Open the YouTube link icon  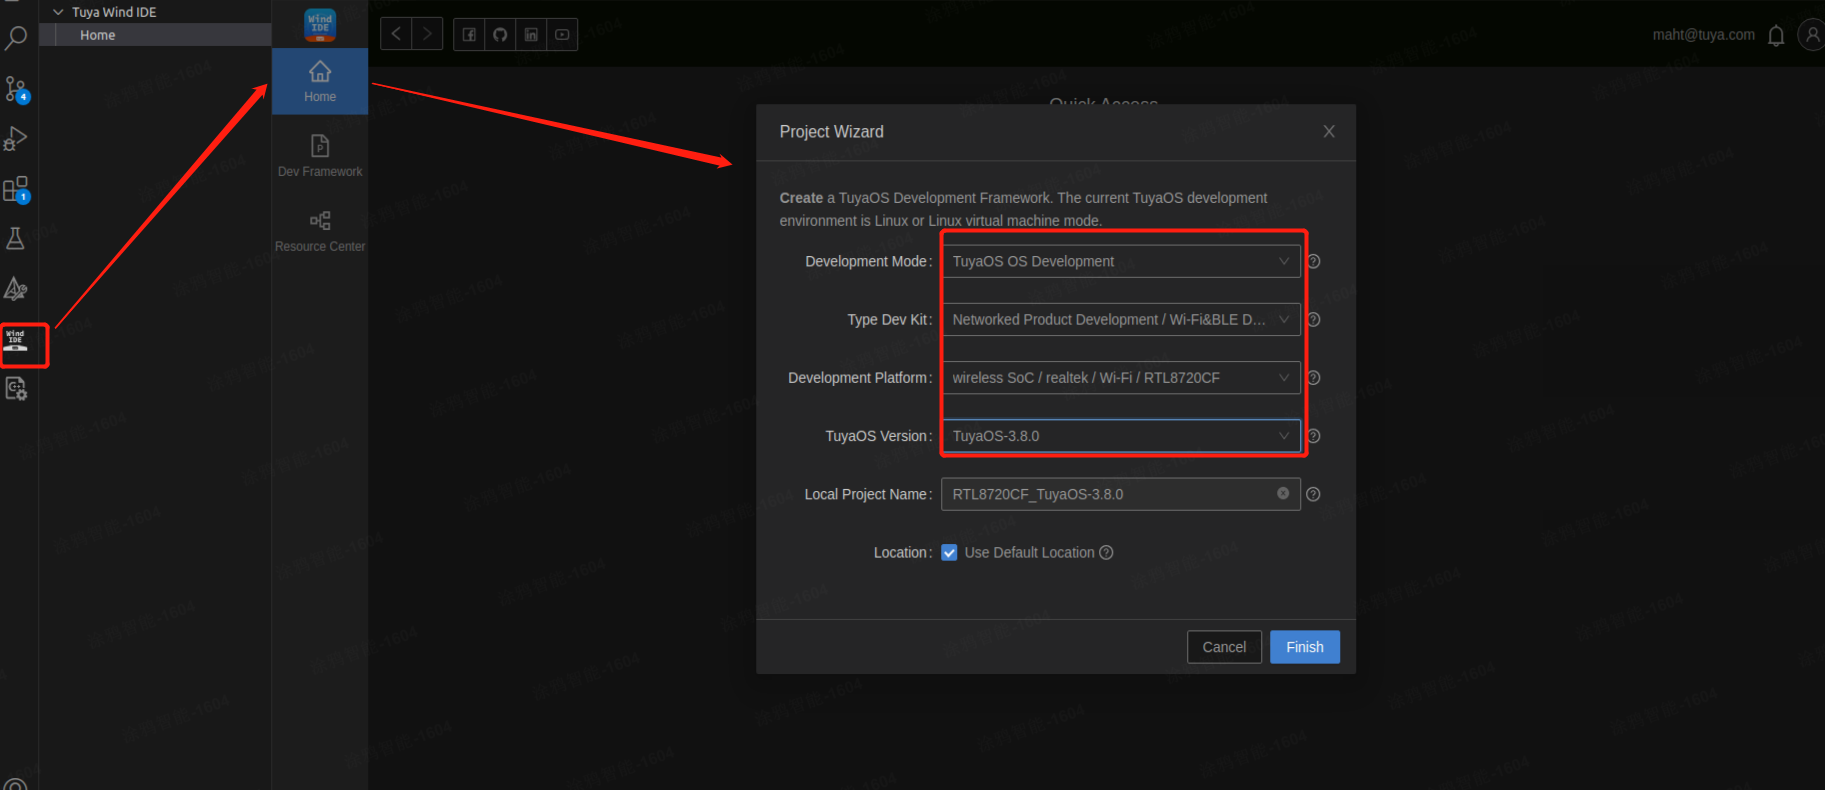coord(562,34)
